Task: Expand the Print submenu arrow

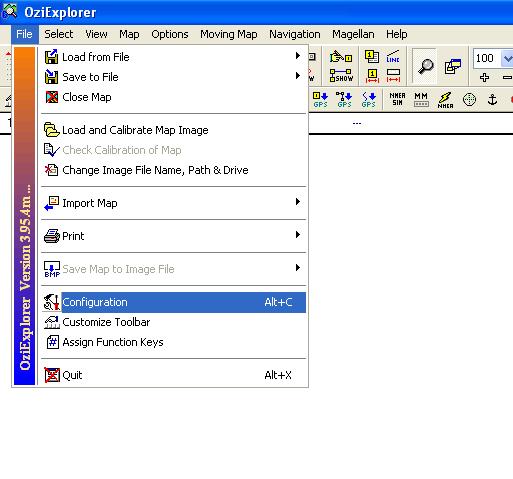Action: coord(298,234)
